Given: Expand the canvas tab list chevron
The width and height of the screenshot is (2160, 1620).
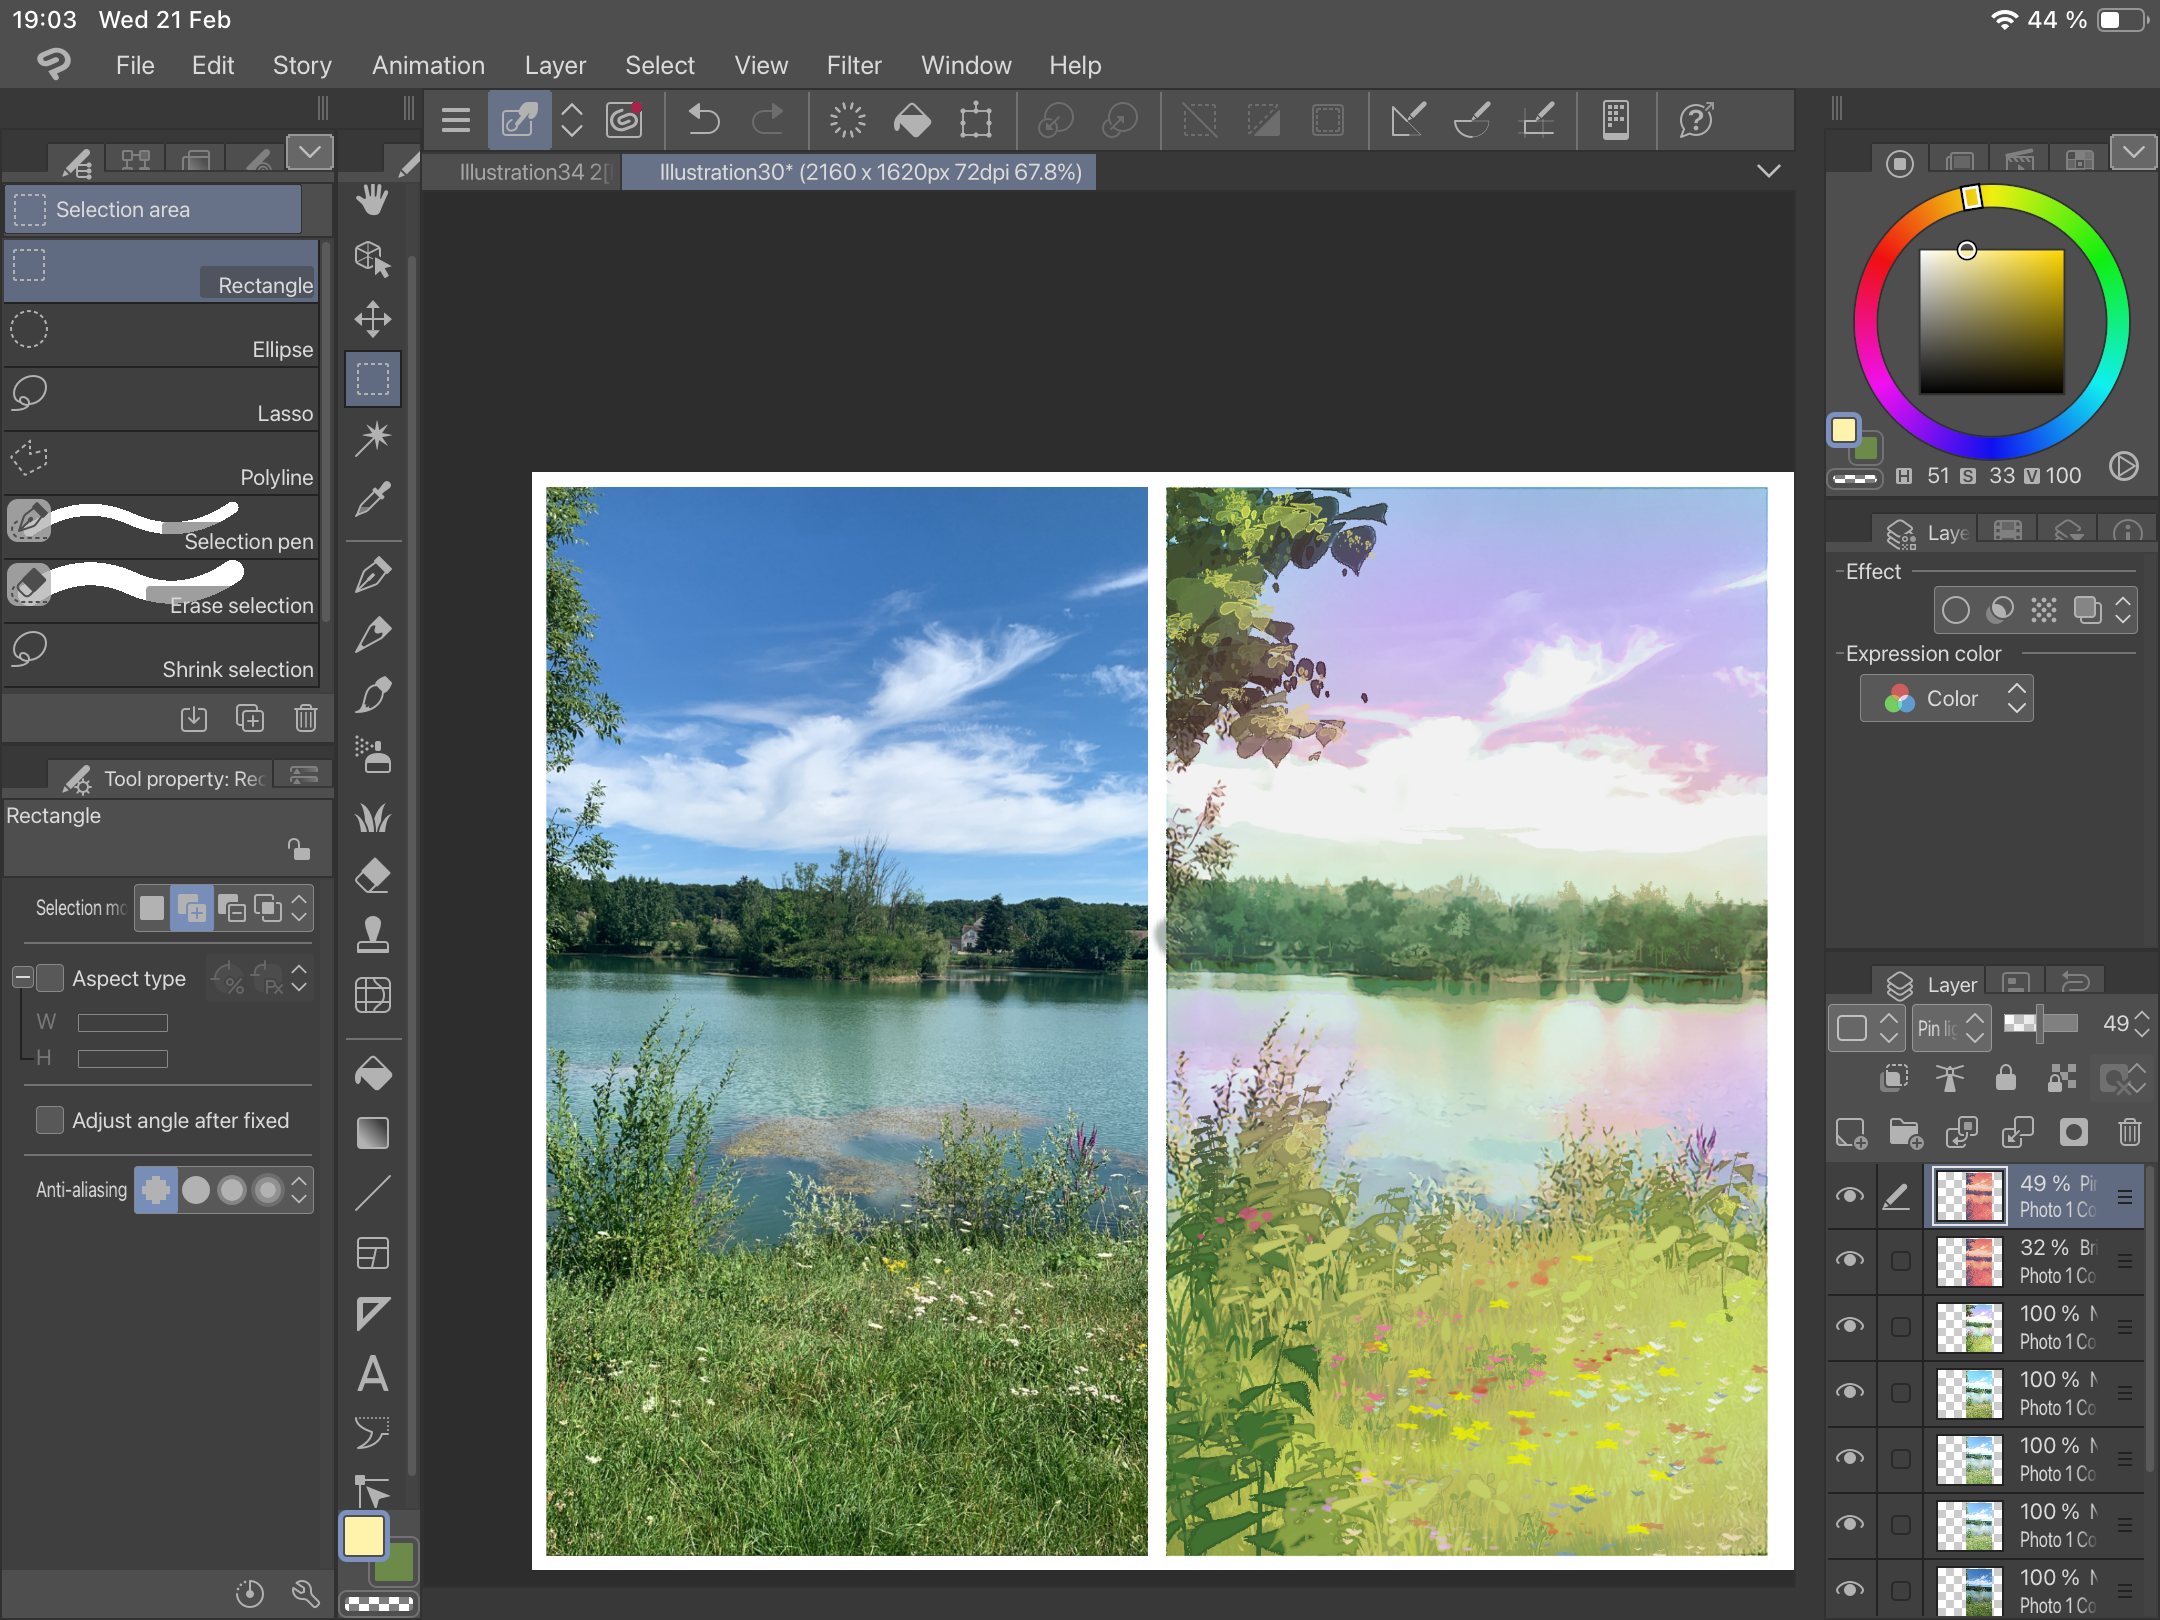Looking at the screenshot, I should pyautogui.click(x=1768, y=171).
